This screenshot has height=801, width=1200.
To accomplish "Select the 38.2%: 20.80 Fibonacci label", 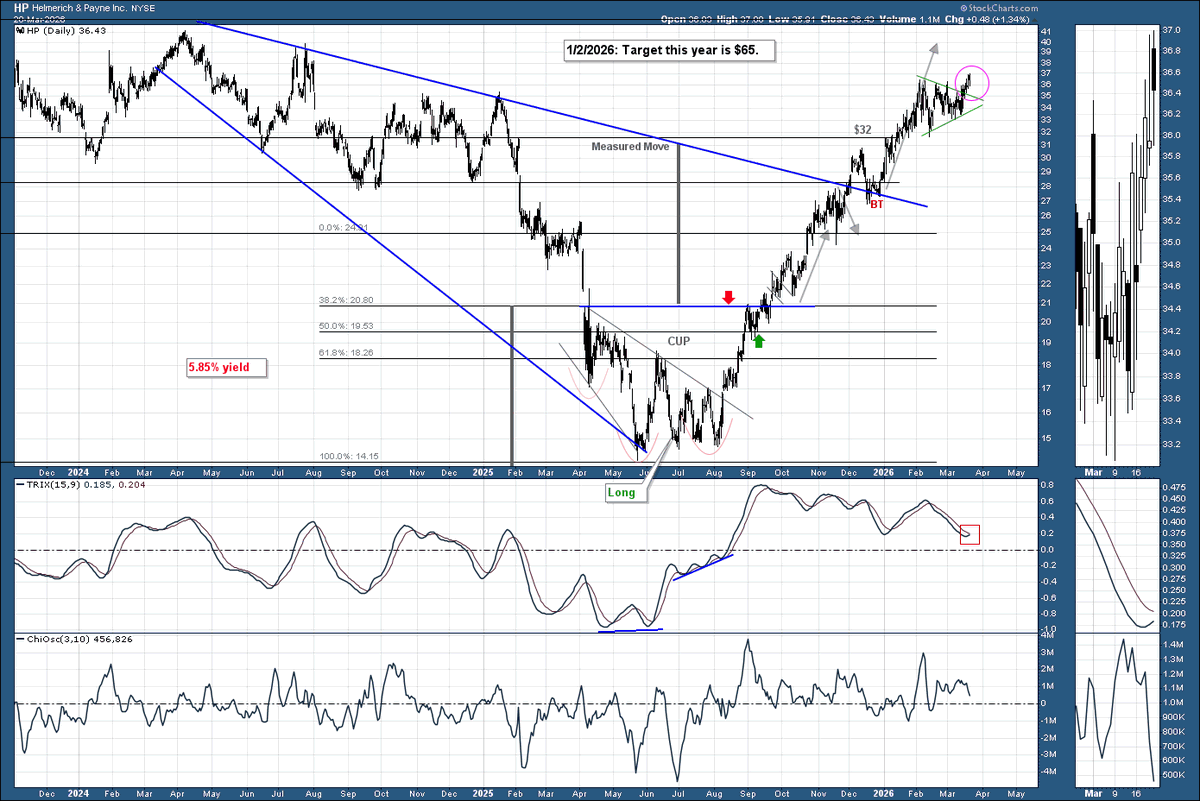I will (347, 300).
